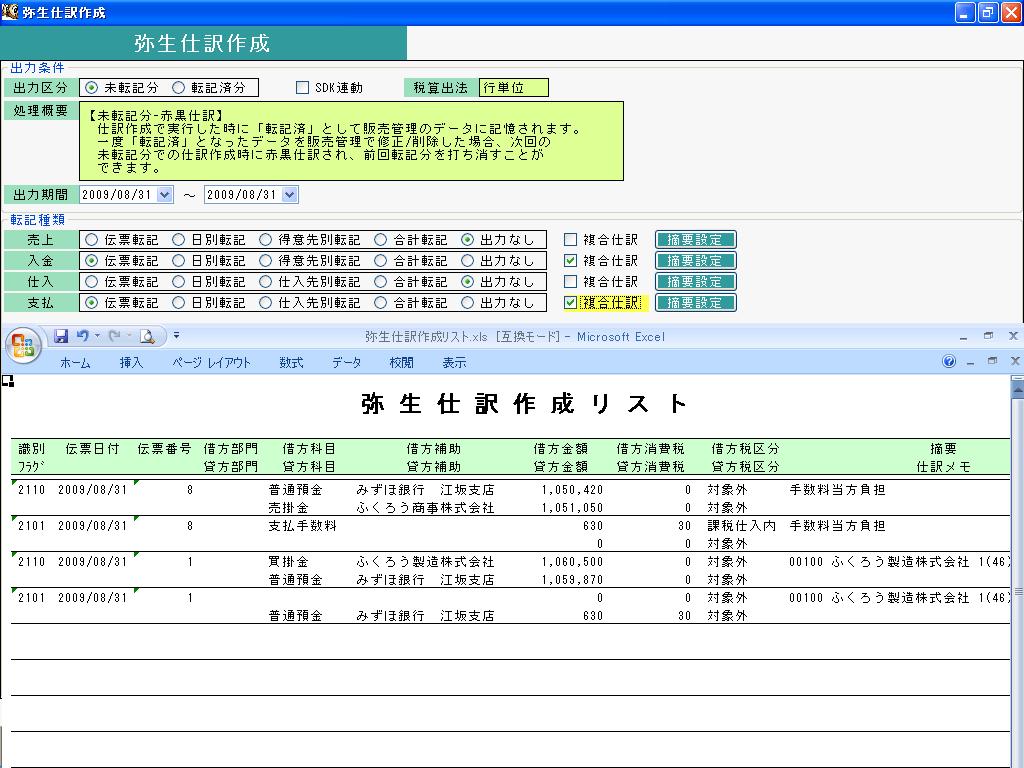The image size is (1024, 768).
Task: Open the ホーム ribbon tab
Action: click(75, 362)
